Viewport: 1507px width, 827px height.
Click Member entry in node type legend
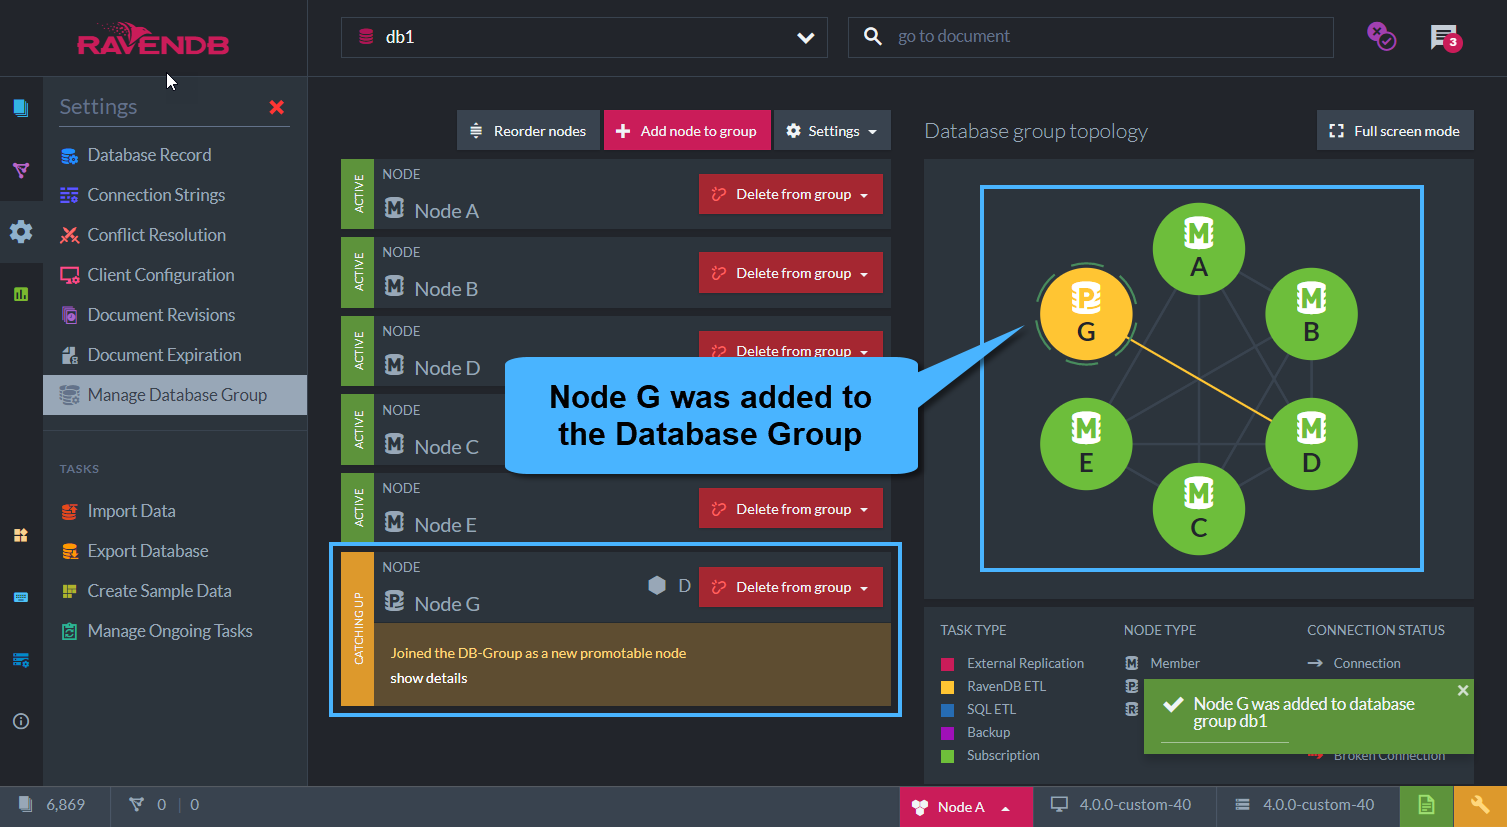(1163, 663)
